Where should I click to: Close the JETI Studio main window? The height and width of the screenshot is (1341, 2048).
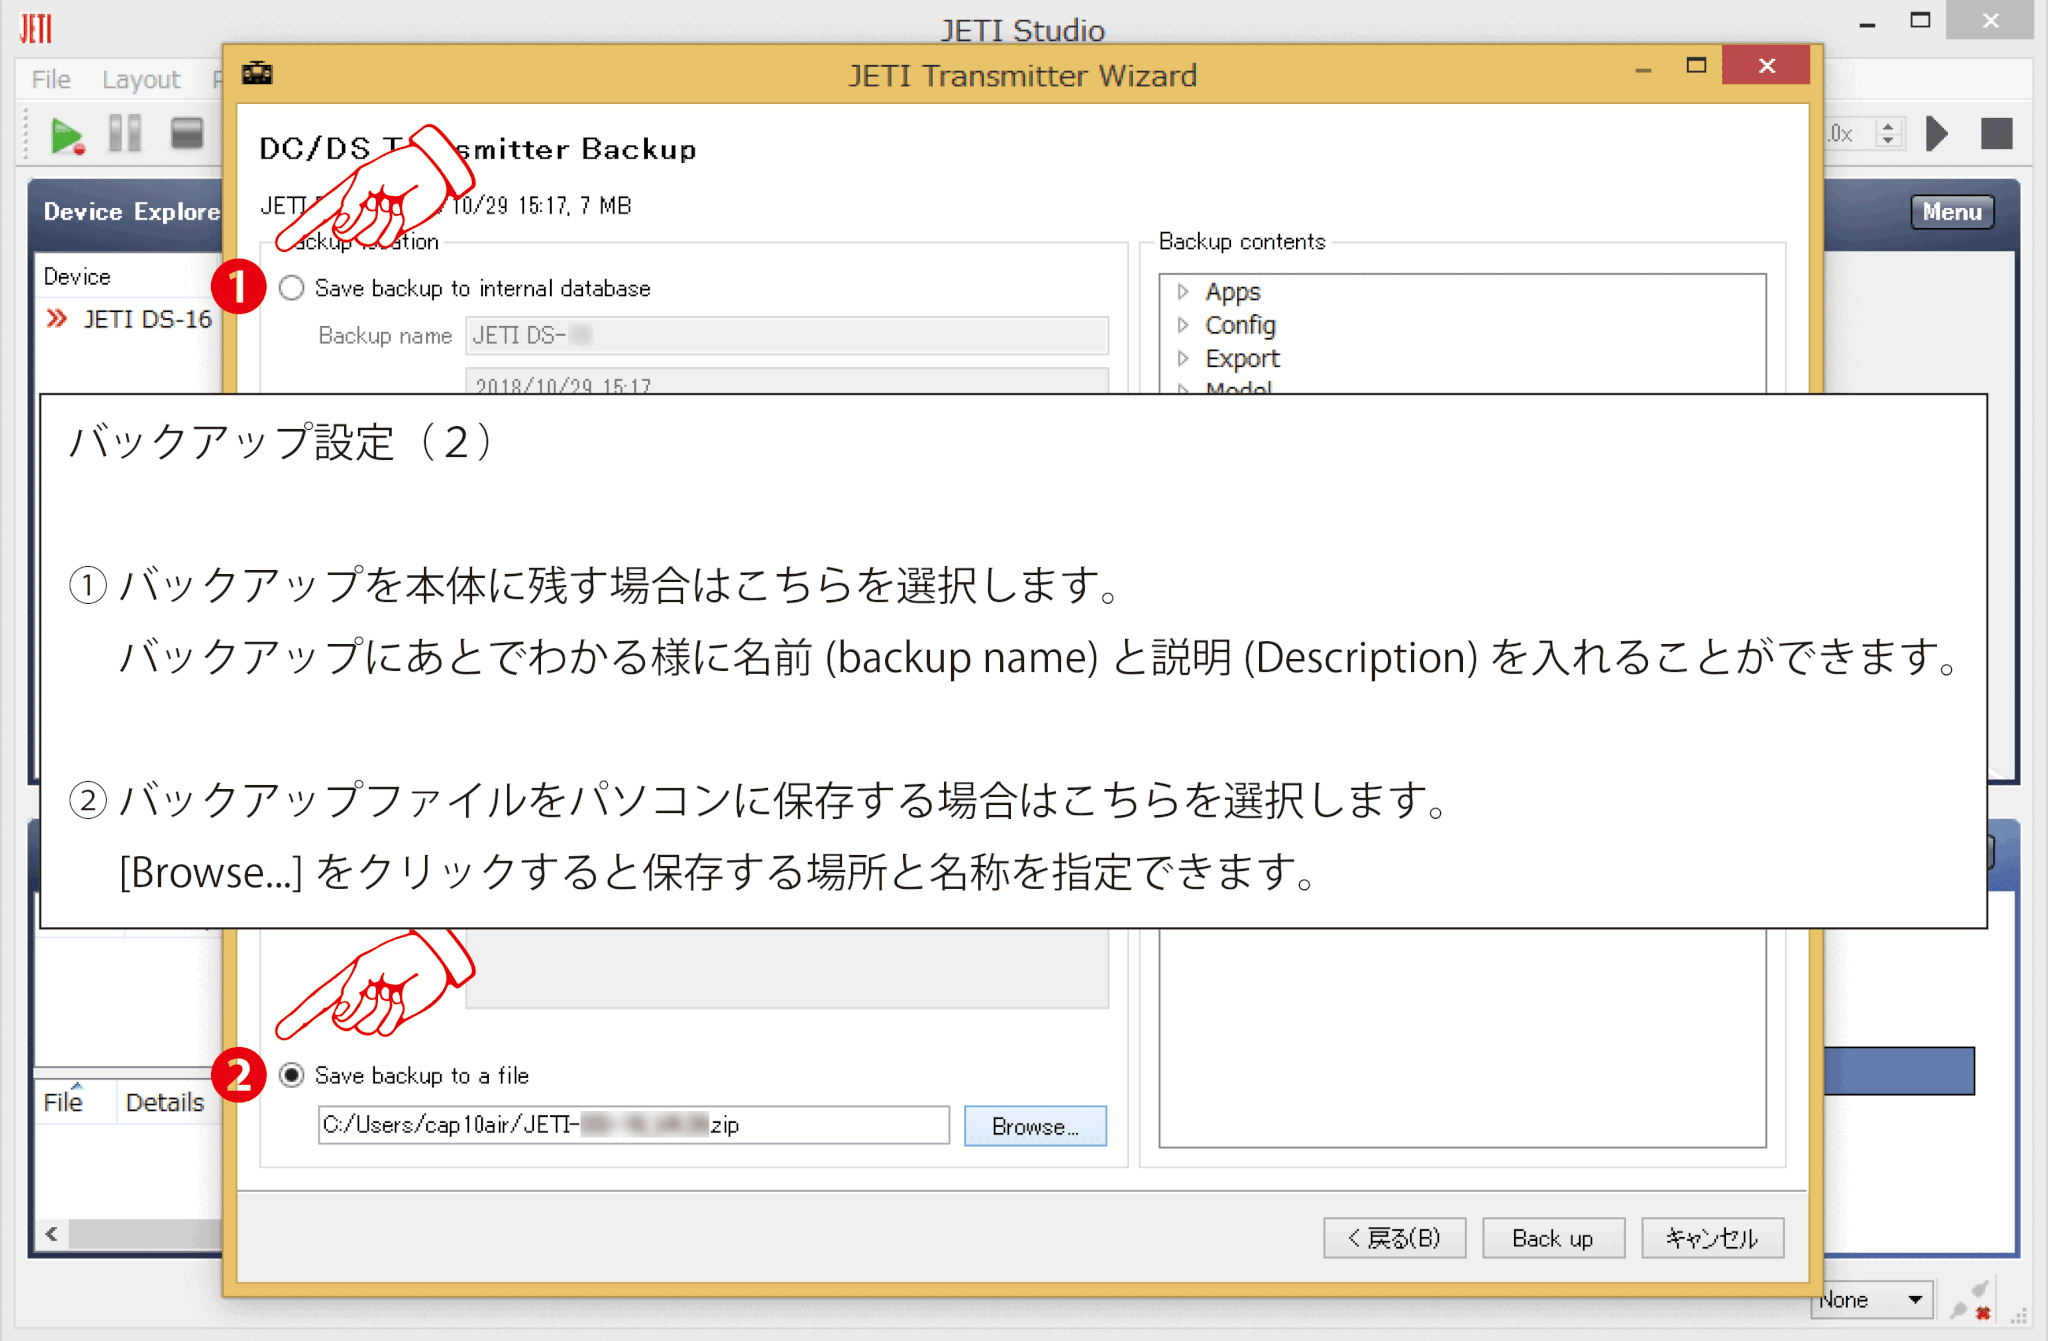click(1990, 21)
